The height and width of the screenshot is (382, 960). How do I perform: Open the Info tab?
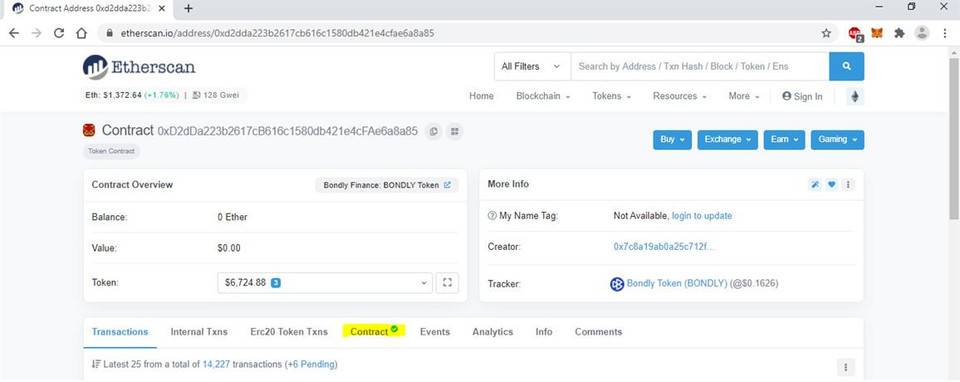click(x=544, y=332)
